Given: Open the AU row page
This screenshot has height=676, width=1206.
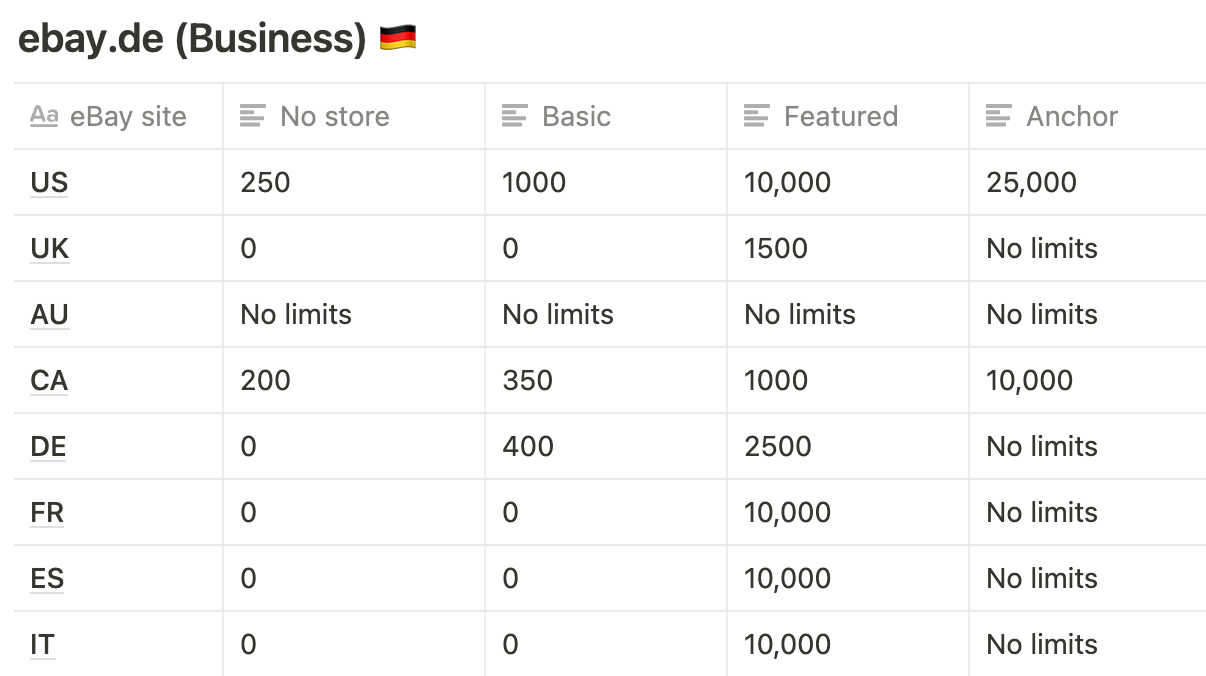Looking at the screenshot, I should [49, 314].
